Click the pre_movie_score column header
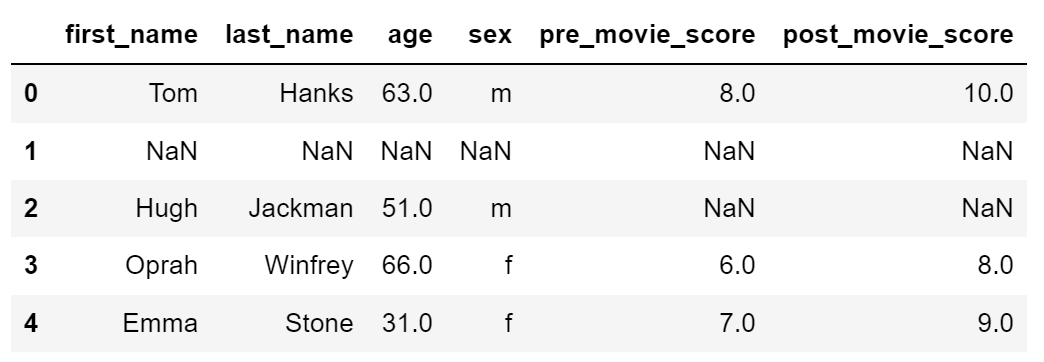1044x362 pixels. pyautogui.click(x=647, y=35)
